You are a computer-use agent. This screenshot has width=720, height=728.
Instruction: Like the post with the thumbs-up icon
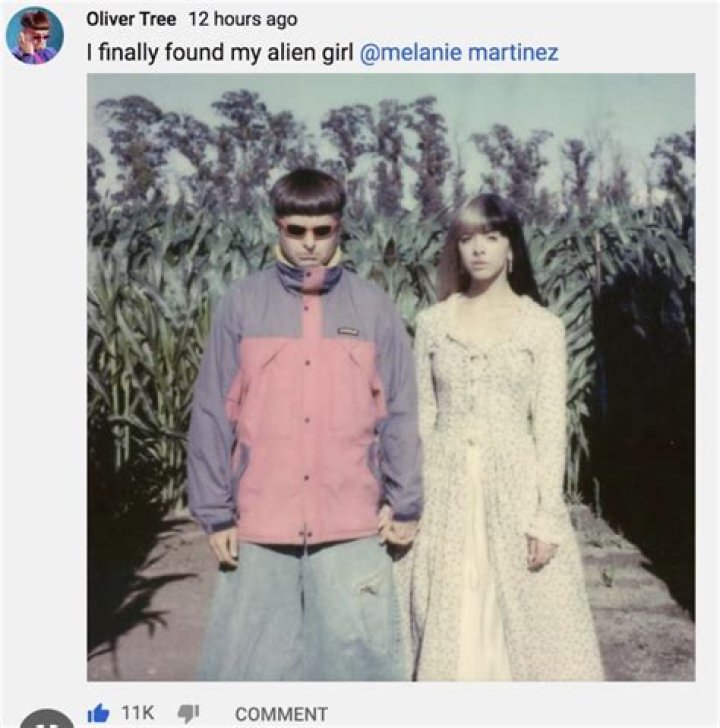pyautogui.click(x=98, y=712)
